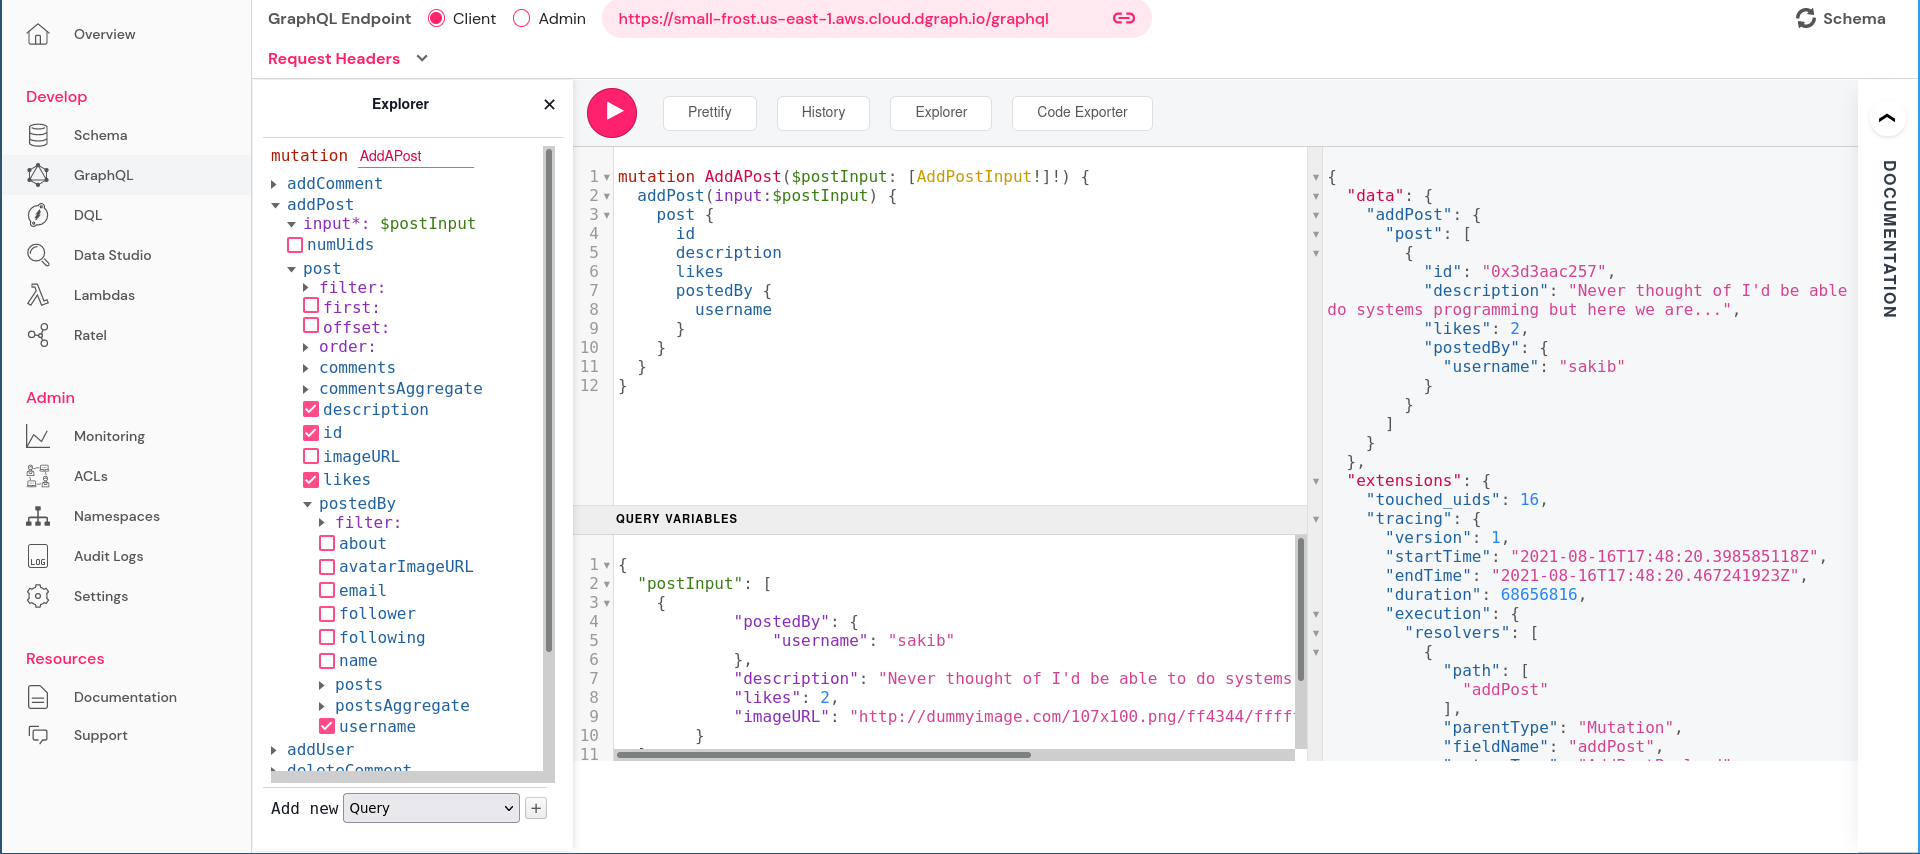Expand the Documentation panel chevron
Image resolution: width=1920 pixels, height=854 pixels.
click(1886, 118)
